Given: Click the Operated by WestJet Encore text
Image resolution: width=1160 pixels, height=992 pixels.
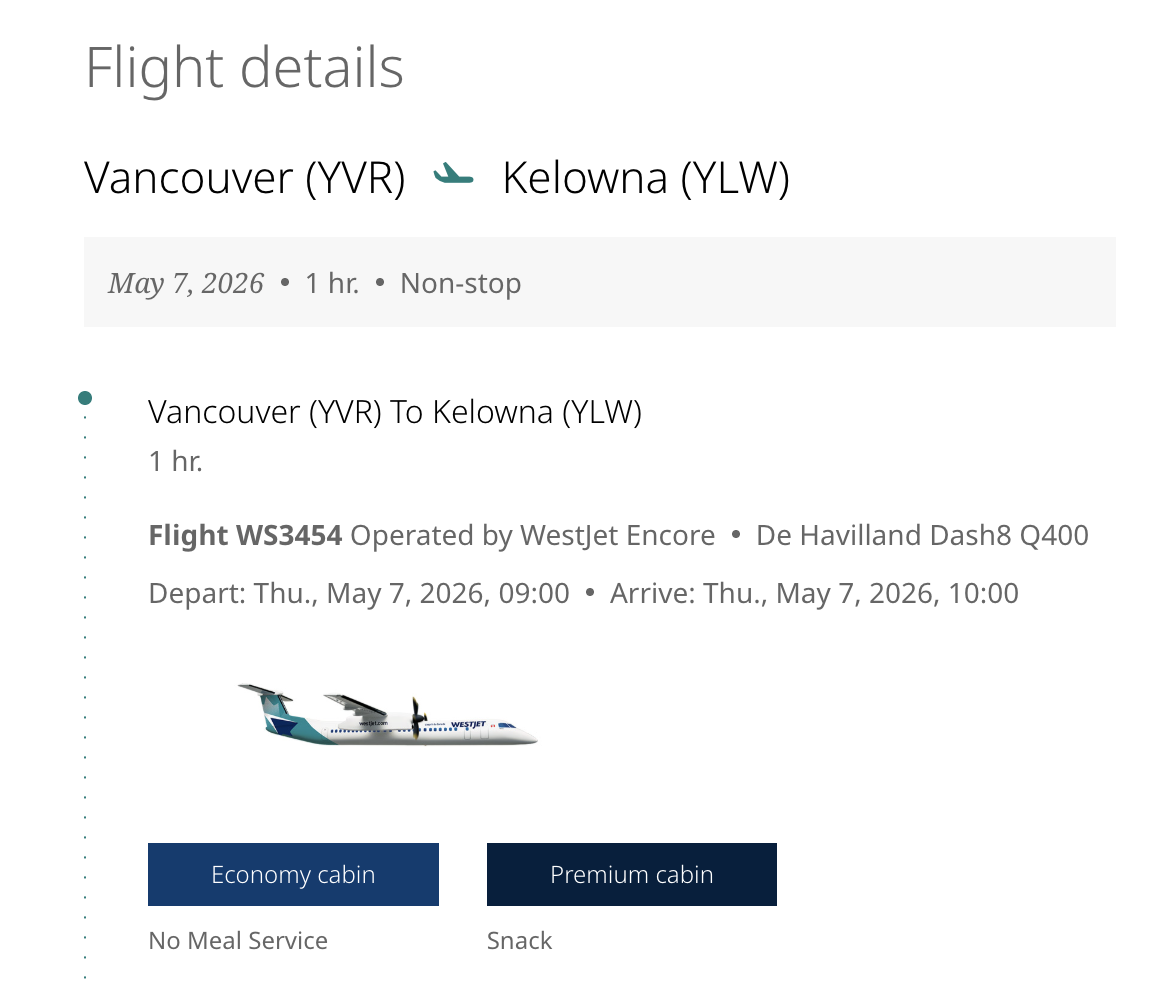Looking at the screenshot, I should 532,536.
